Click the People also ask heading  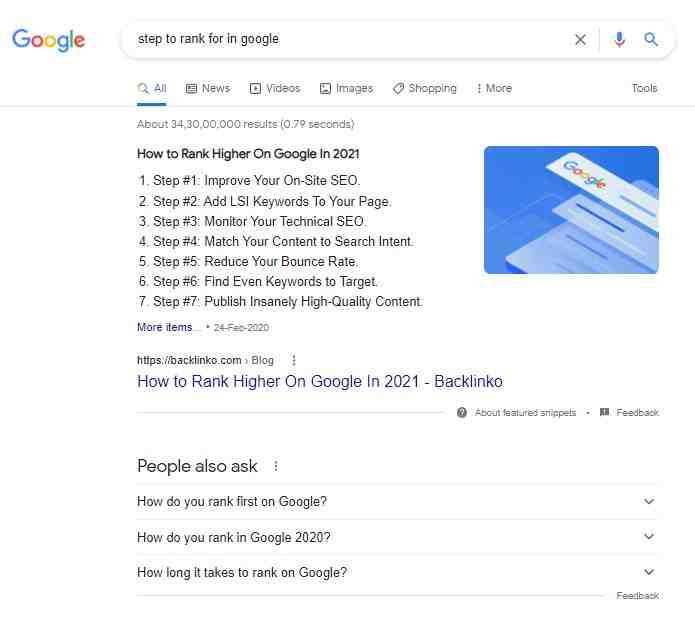pyautogui.click(x=197, y=466)
